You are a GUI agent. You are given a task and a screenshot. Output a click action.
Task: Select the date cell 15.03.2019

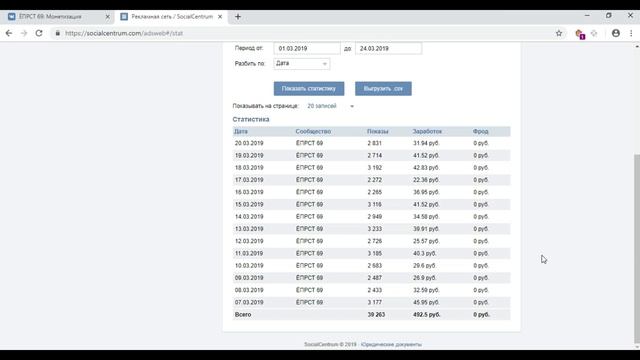249,204
